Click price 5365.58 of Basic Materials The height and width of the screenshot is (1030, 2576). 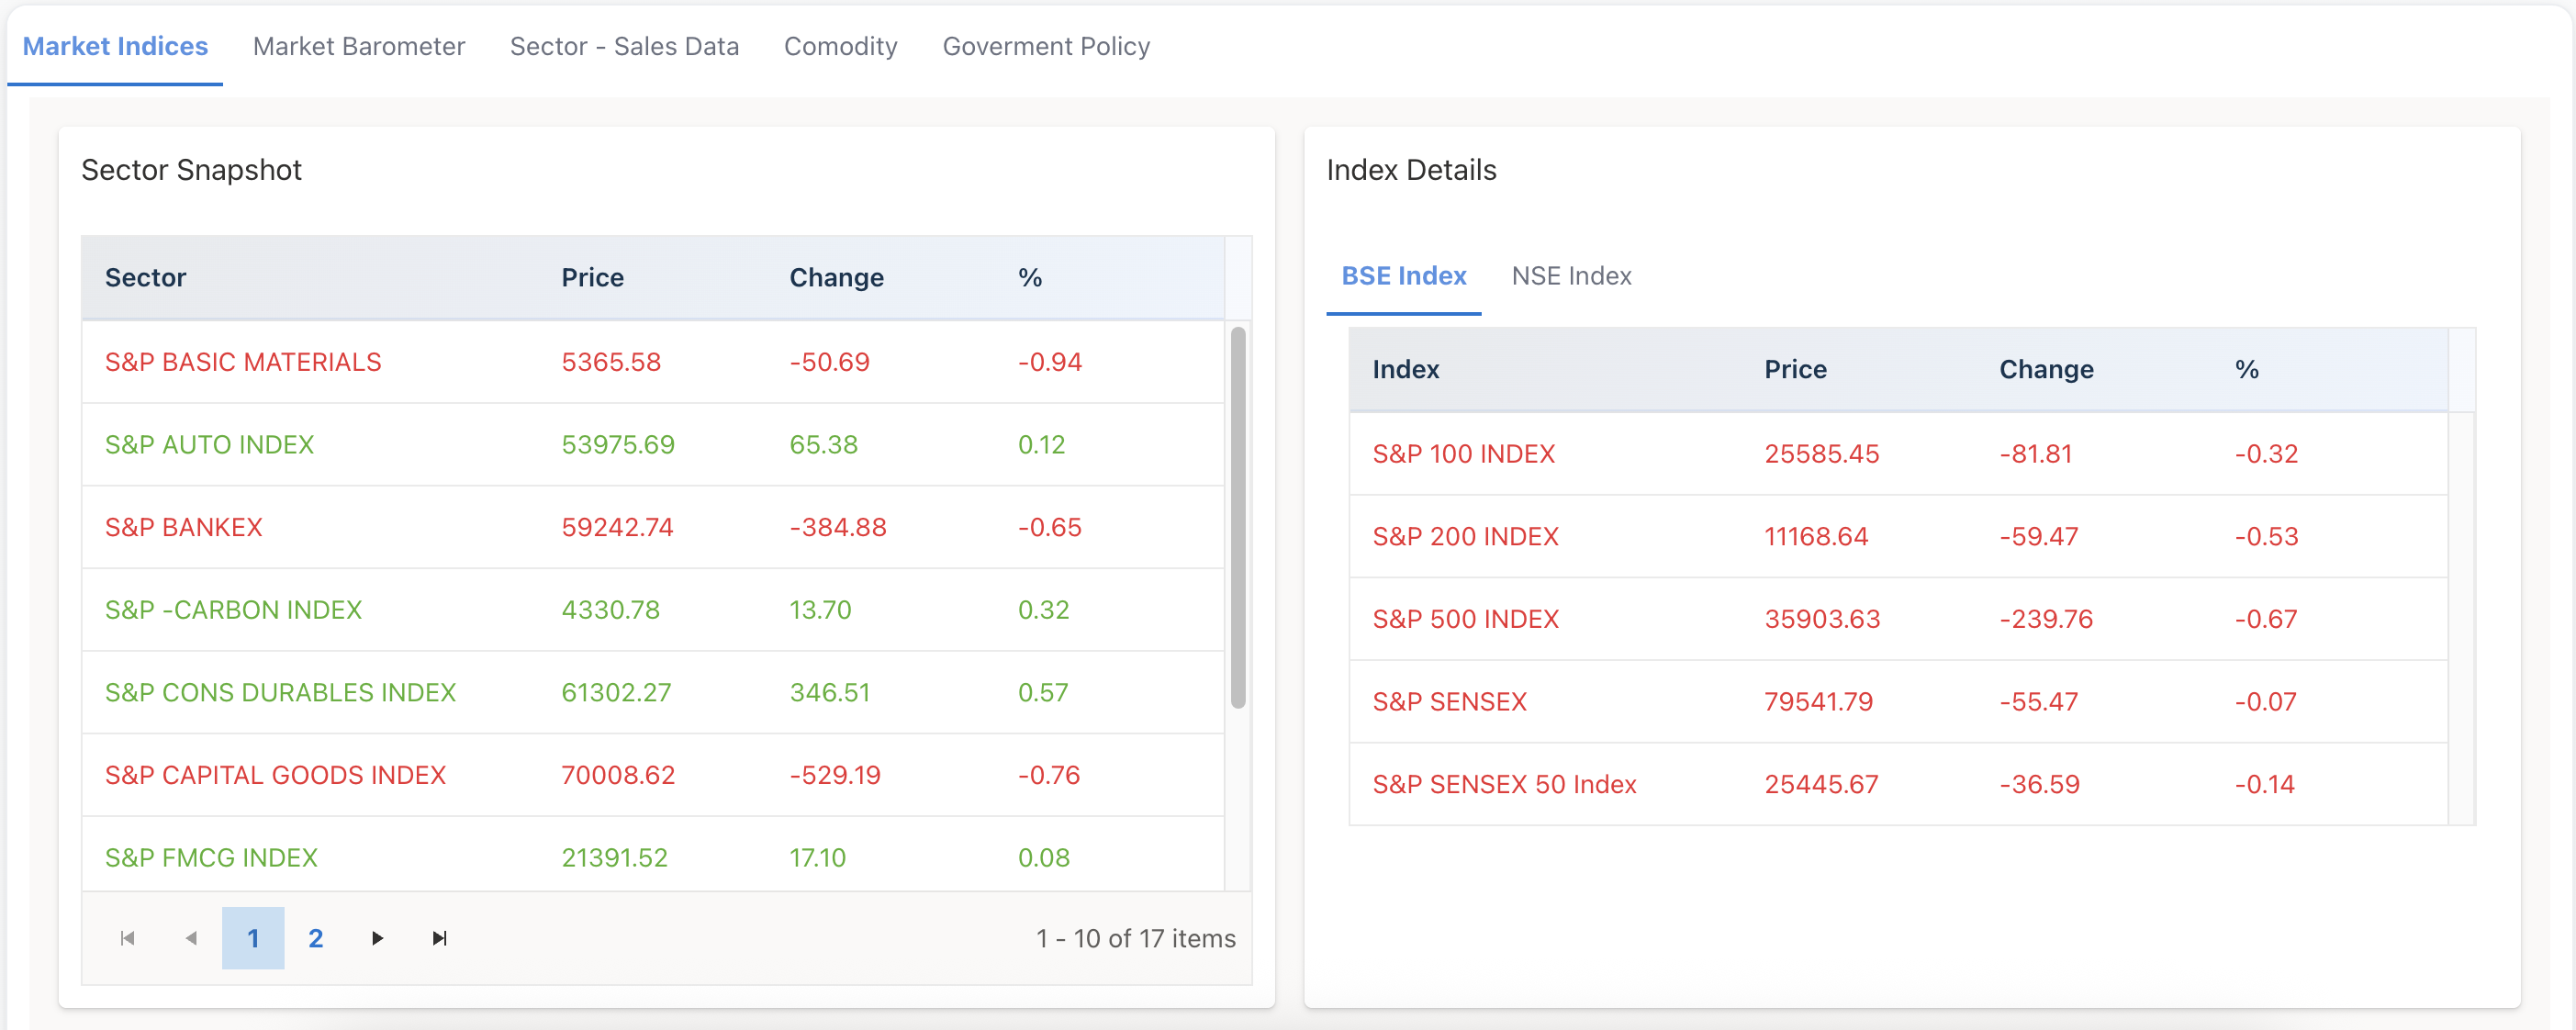coord(611,362)
